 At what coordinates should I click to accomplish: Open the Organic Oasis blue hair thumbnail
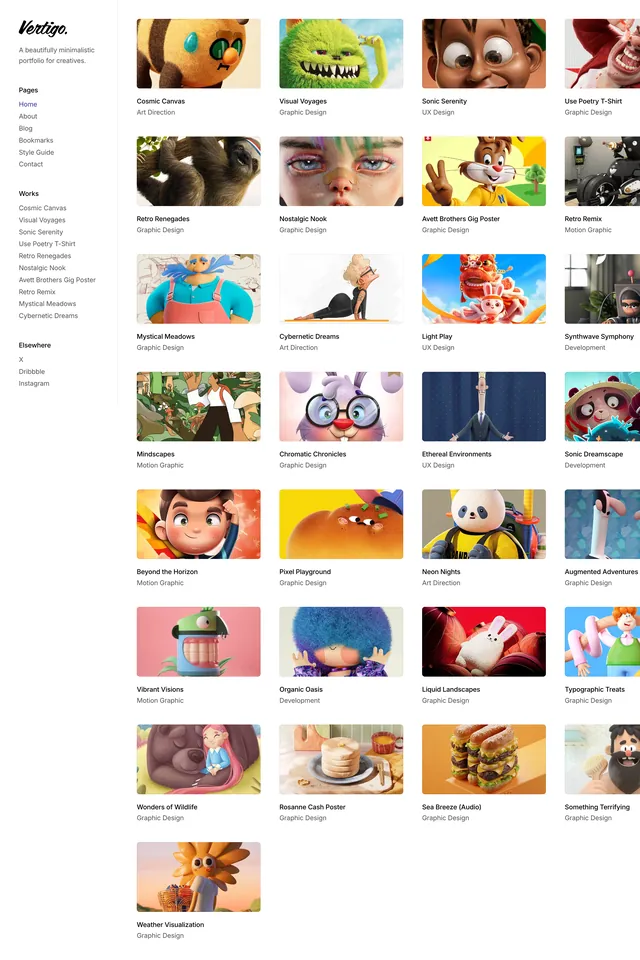[341, 642]
